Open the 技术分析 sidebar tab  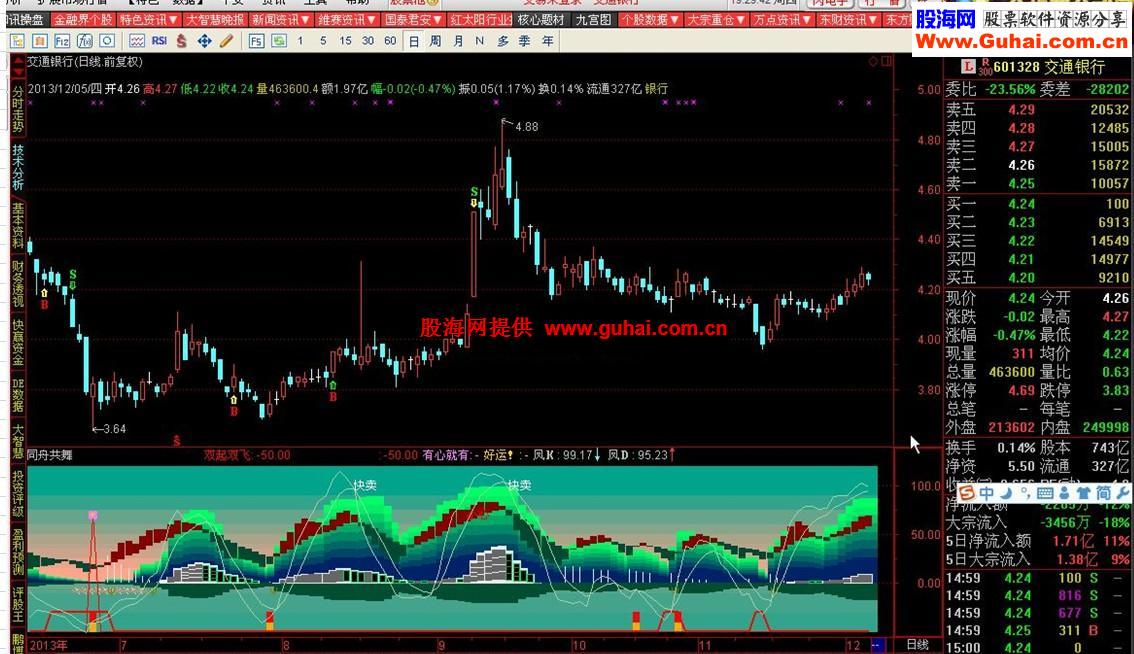[18, 167]
